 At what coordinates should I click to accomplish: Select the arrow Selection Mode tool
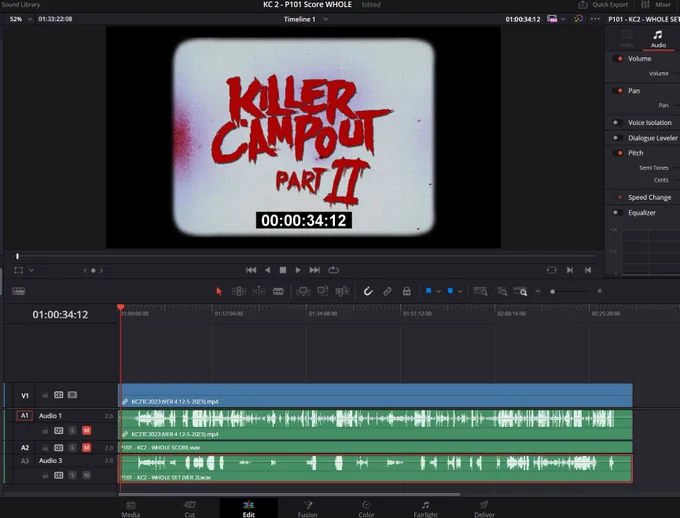(x=219, y=292)
